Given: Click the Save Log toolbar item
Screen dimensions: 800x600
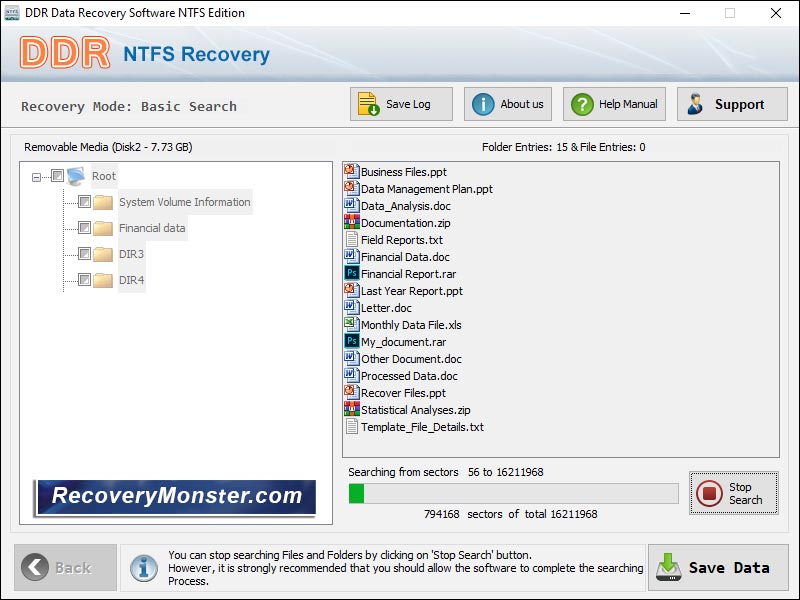Looking at the screenshot, I should (400, 103).
